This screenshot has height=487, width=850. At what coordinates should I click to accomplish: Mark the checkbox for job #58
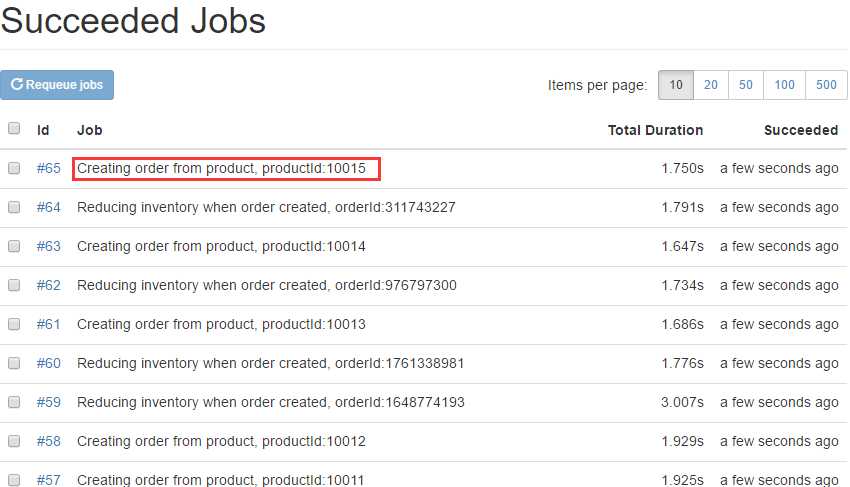point(14,442)
